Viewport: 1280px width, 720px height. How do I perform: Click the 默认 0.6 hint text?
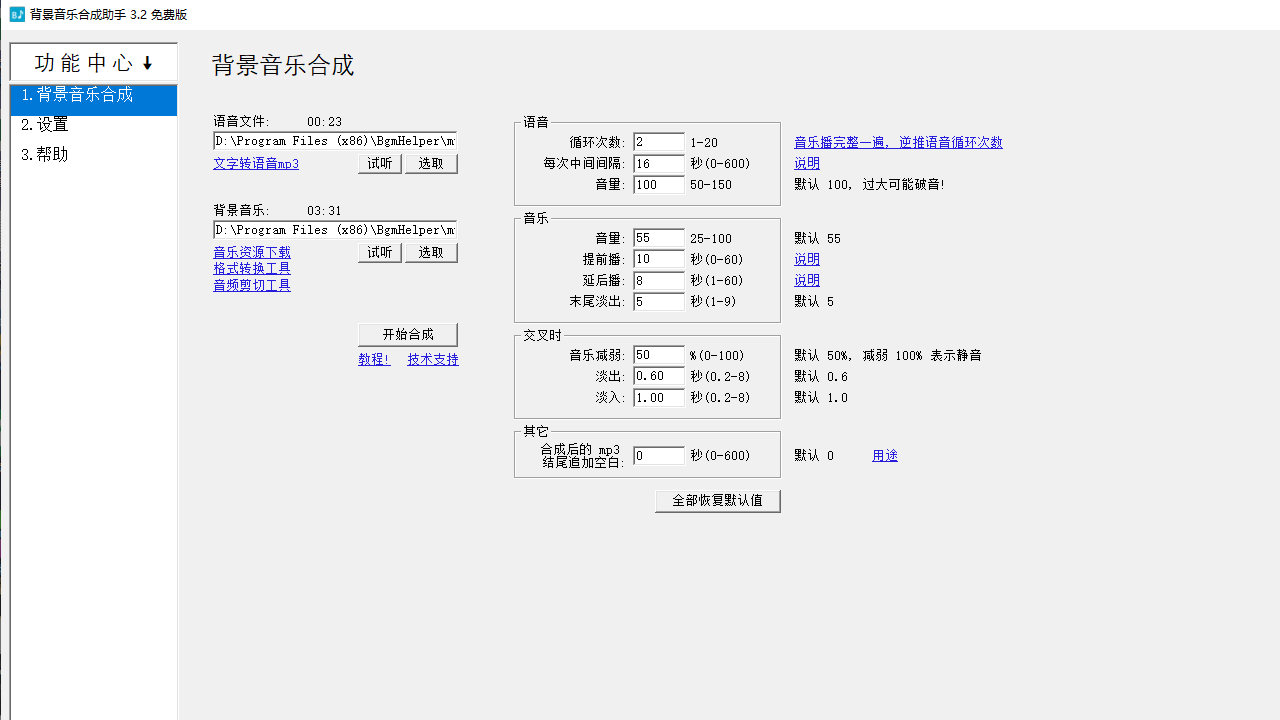click(821, 377)
